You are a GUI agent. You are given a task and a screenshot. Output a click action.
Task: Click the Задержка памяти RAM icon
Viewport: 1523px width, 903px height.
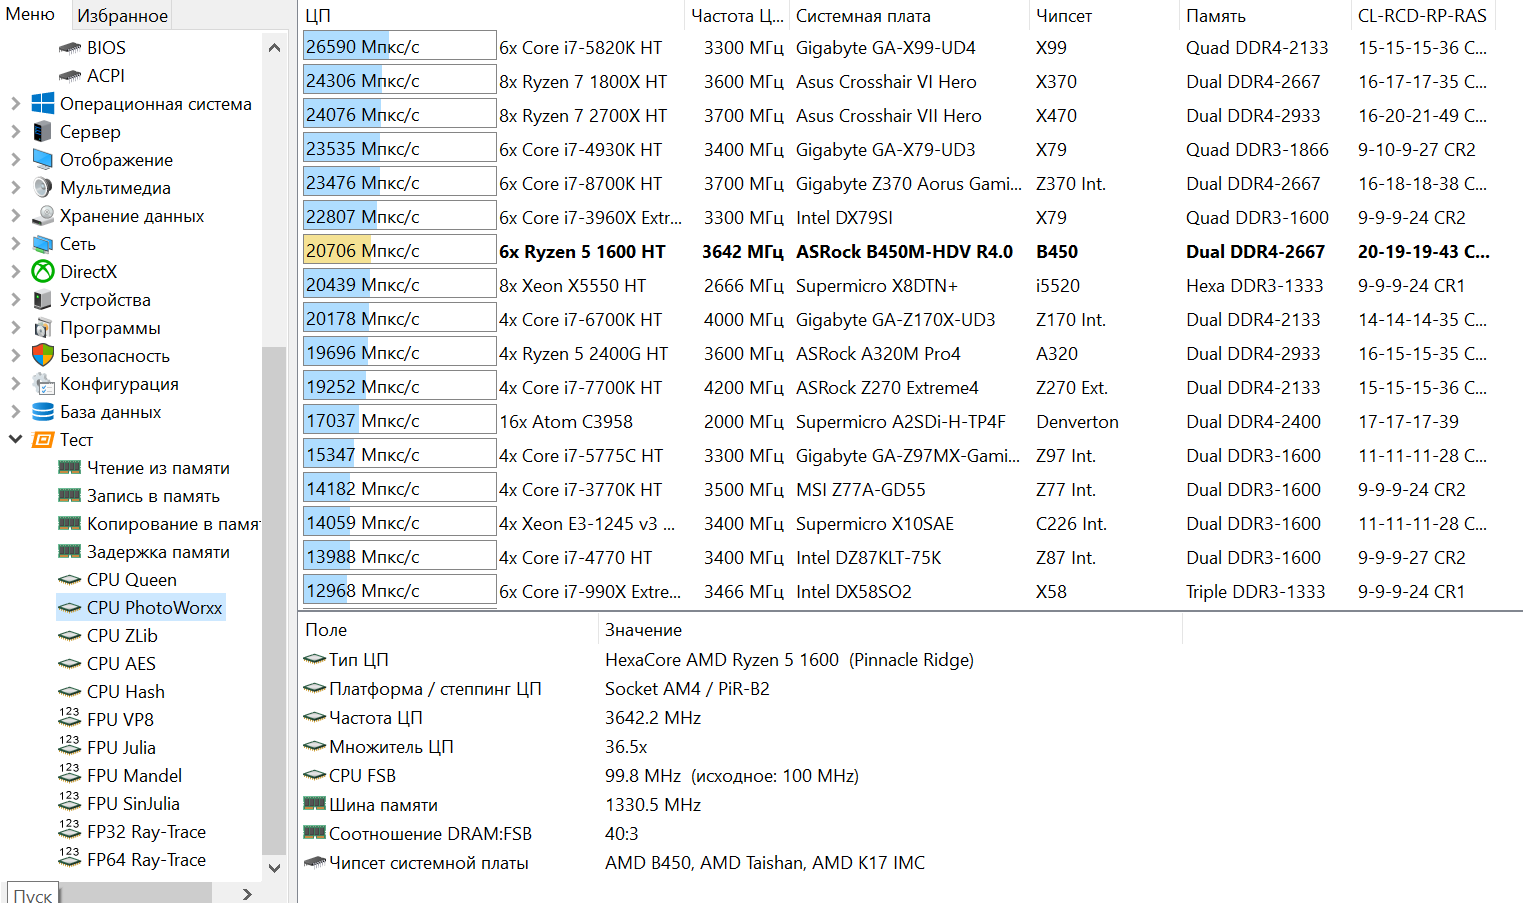[x=70, y=551]
